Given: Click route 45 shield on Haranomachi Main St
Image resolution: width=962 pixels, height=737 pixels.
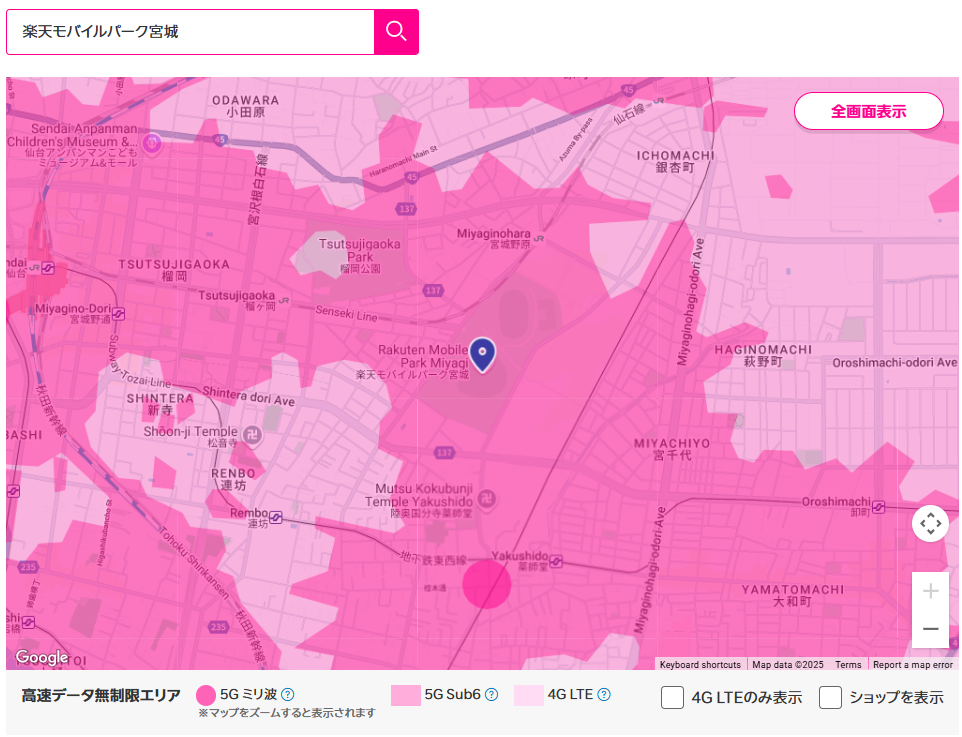Looking at the screenshot, I should tap(412, 177).
